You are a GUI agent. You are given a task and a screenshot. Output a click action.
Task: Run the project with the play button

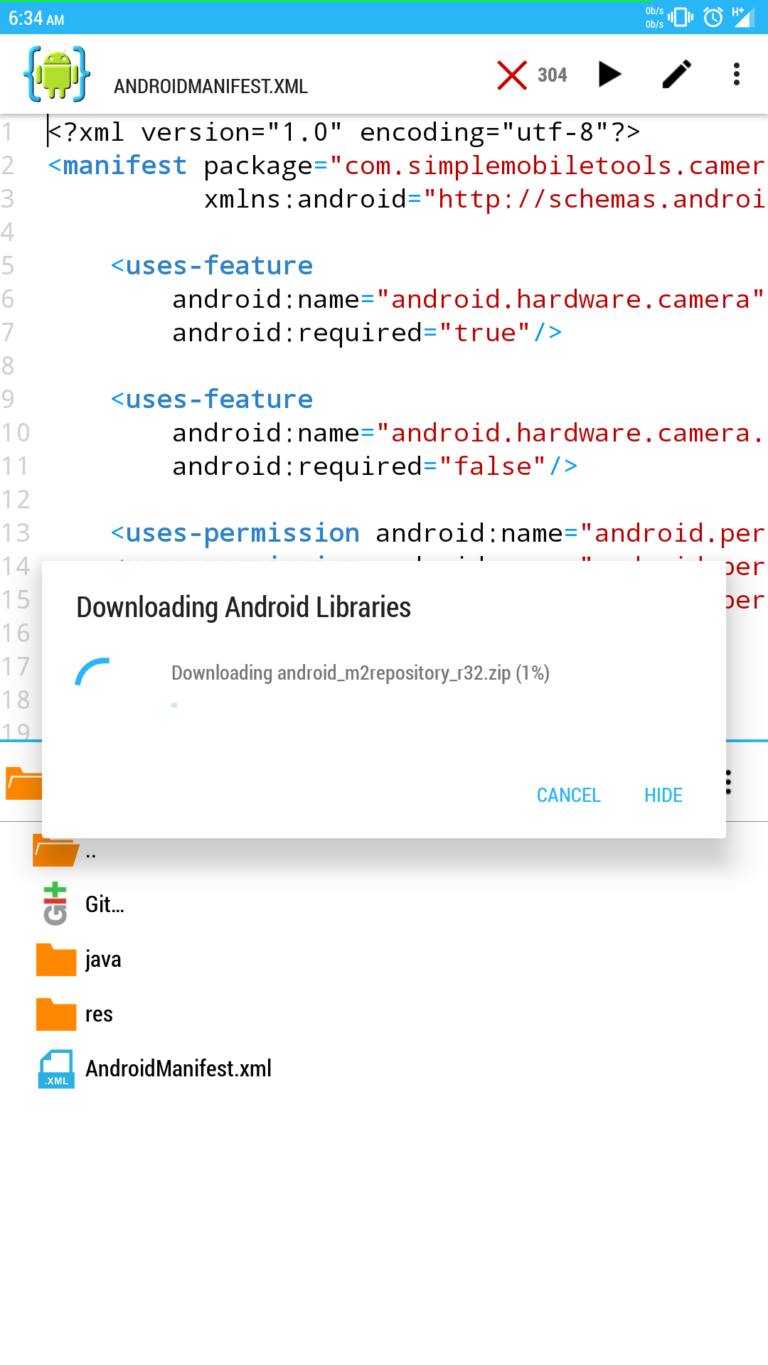(x=609, y=74)
